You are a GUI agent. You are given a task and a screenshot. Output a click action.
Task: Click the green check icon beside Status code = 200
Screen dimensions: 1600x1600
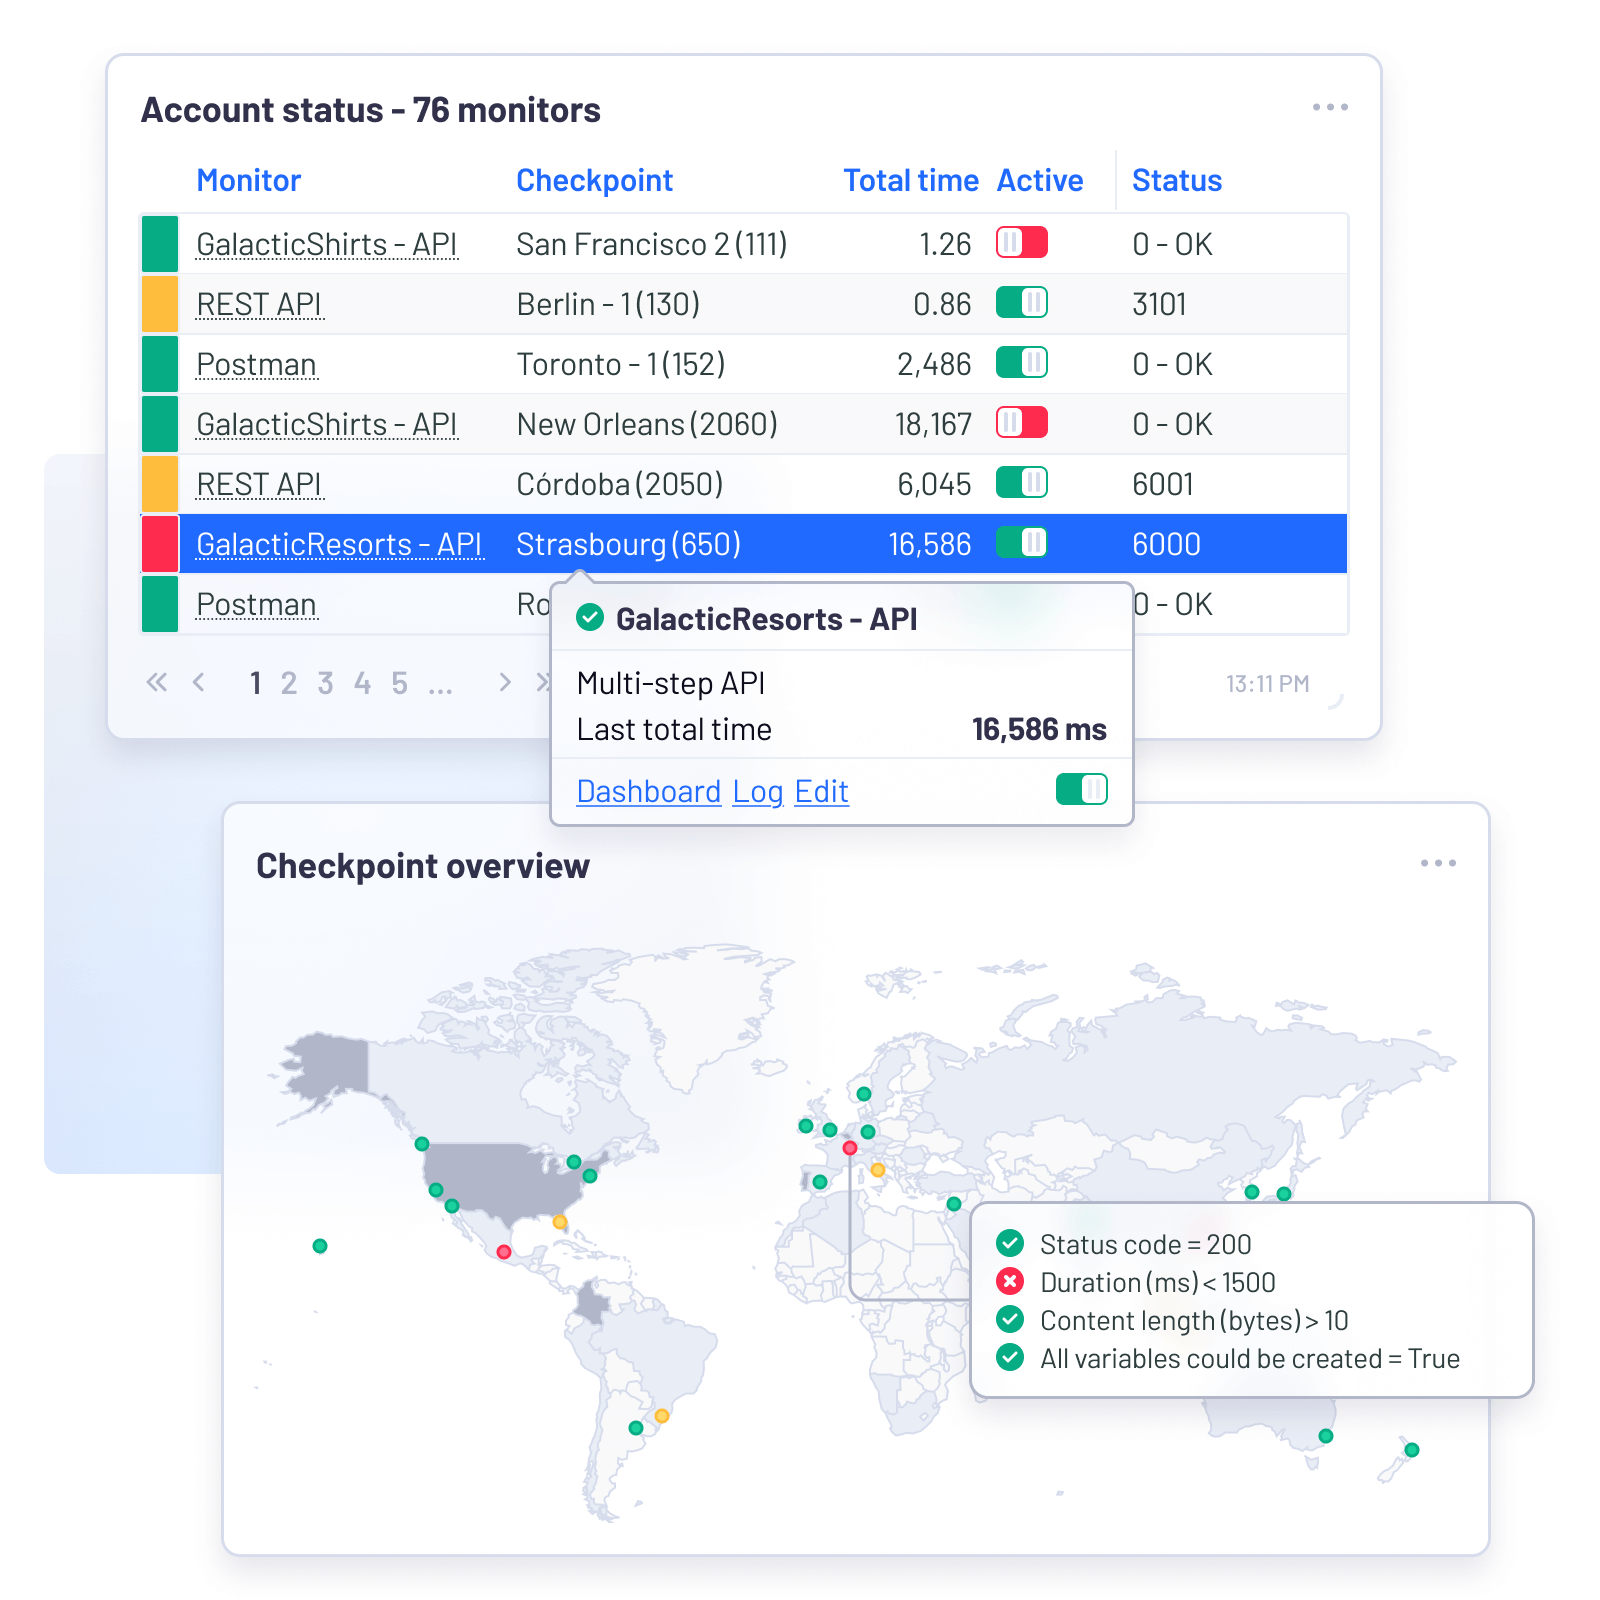[x=1010, y=1244]
